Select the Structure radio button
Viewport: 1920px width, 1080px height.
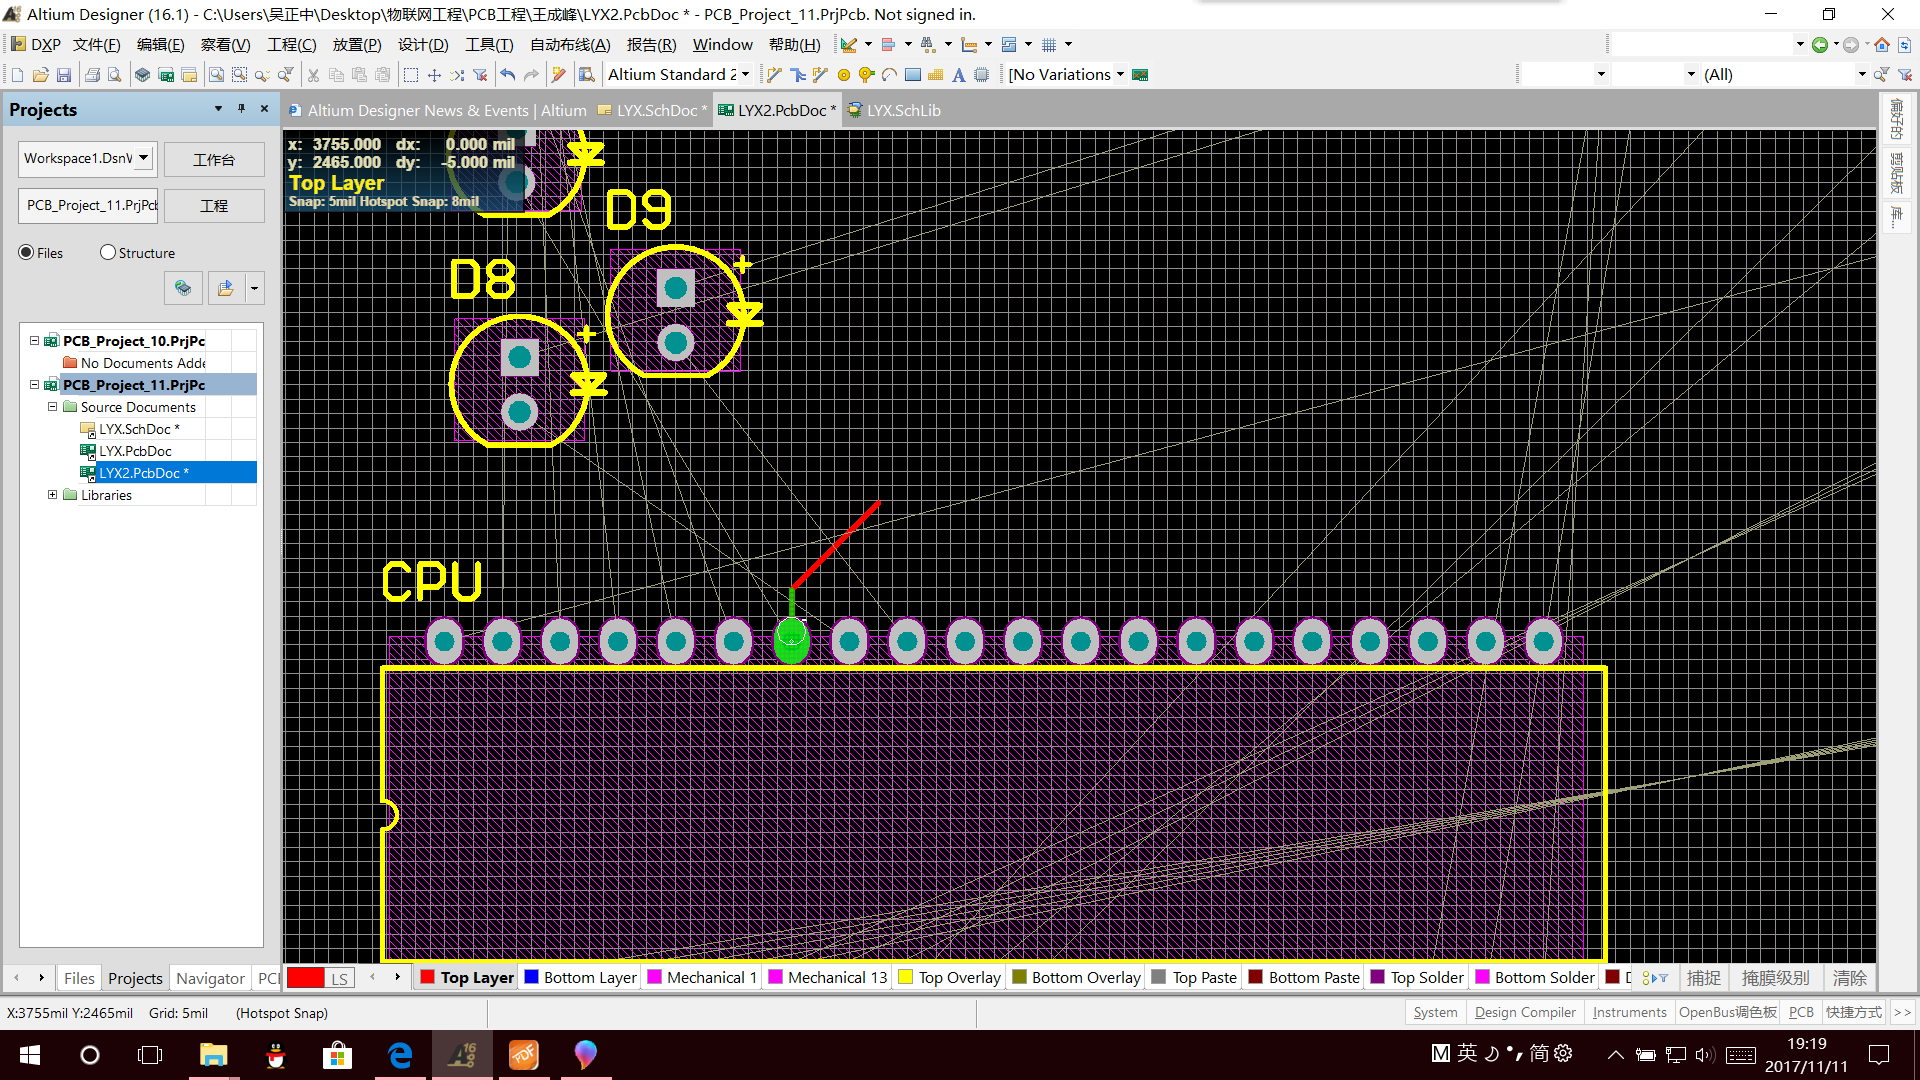coord(108,253)
